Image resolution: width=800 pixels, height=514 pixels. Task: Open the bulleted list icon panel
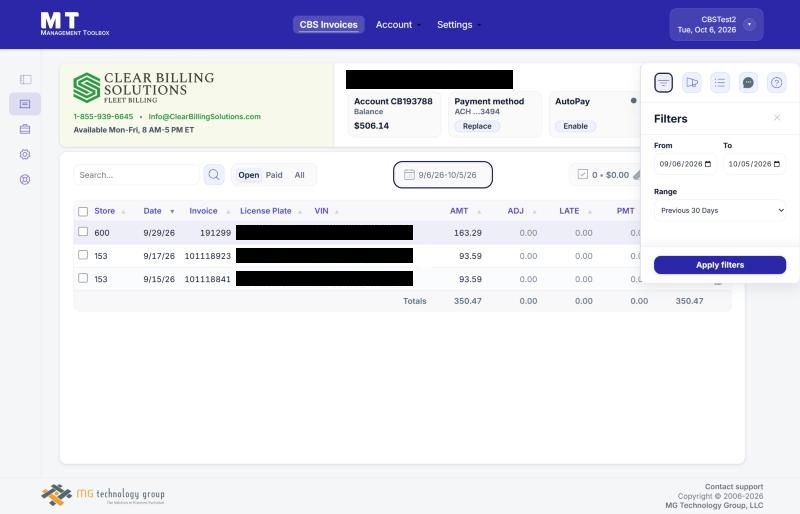point(720,83)
